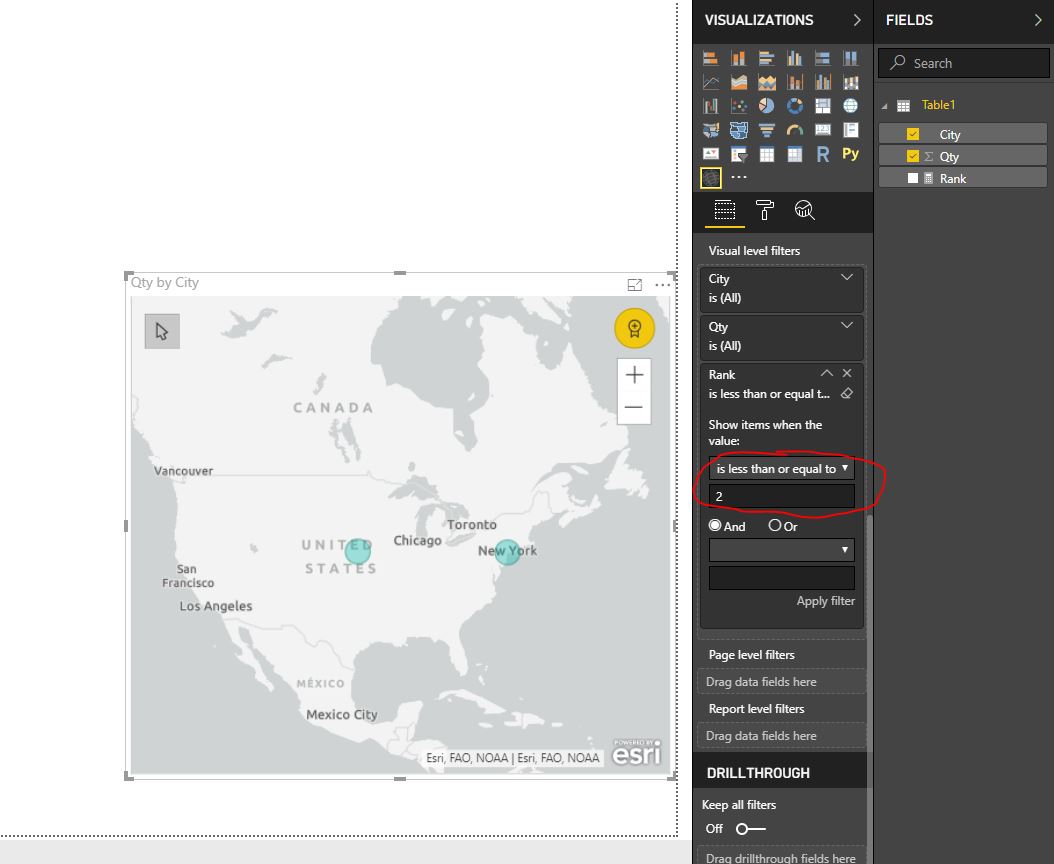
Task: Select the Stacked area chart visualization
Action: click(x=766, y=82)
